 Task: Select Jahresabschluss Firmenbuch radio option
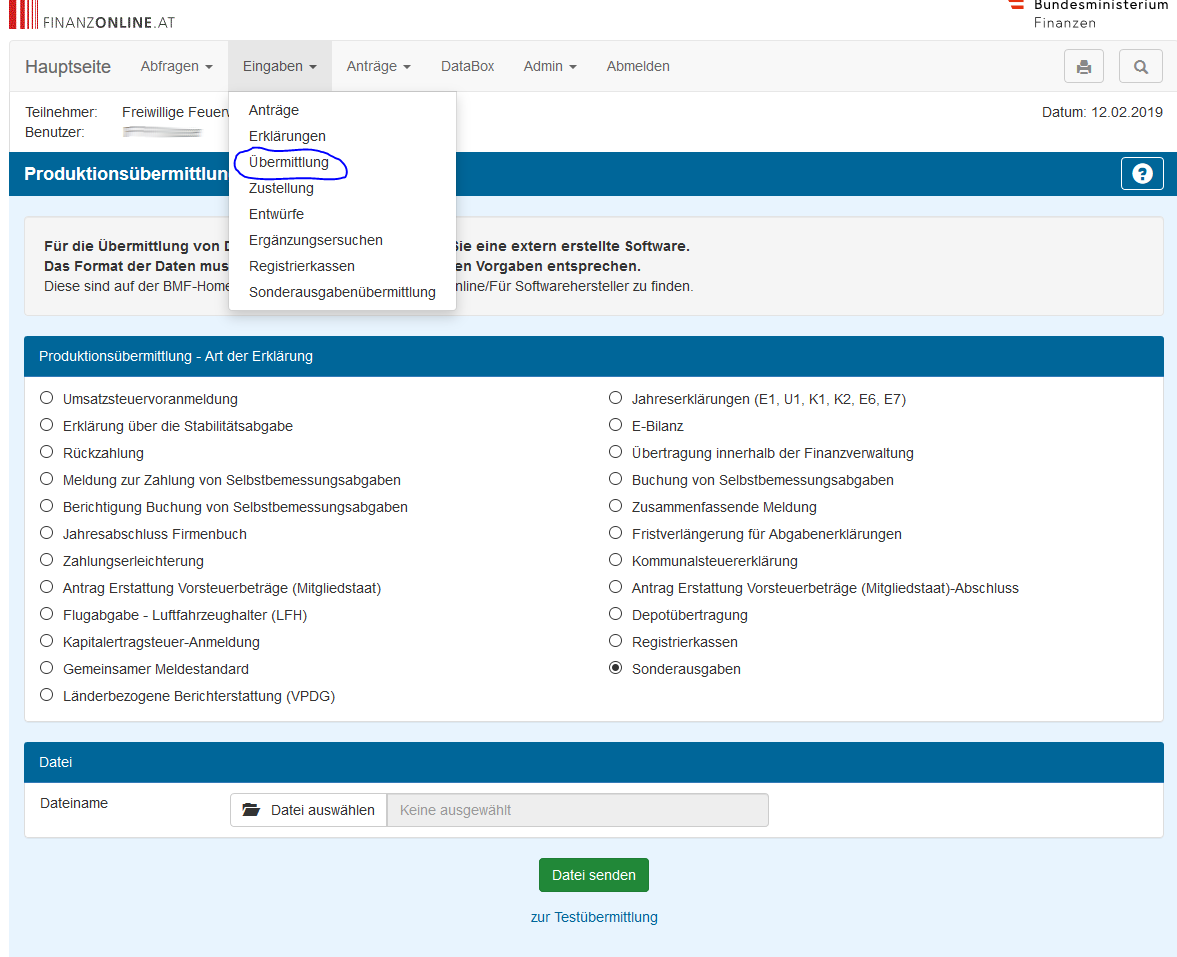pos(46,533)
